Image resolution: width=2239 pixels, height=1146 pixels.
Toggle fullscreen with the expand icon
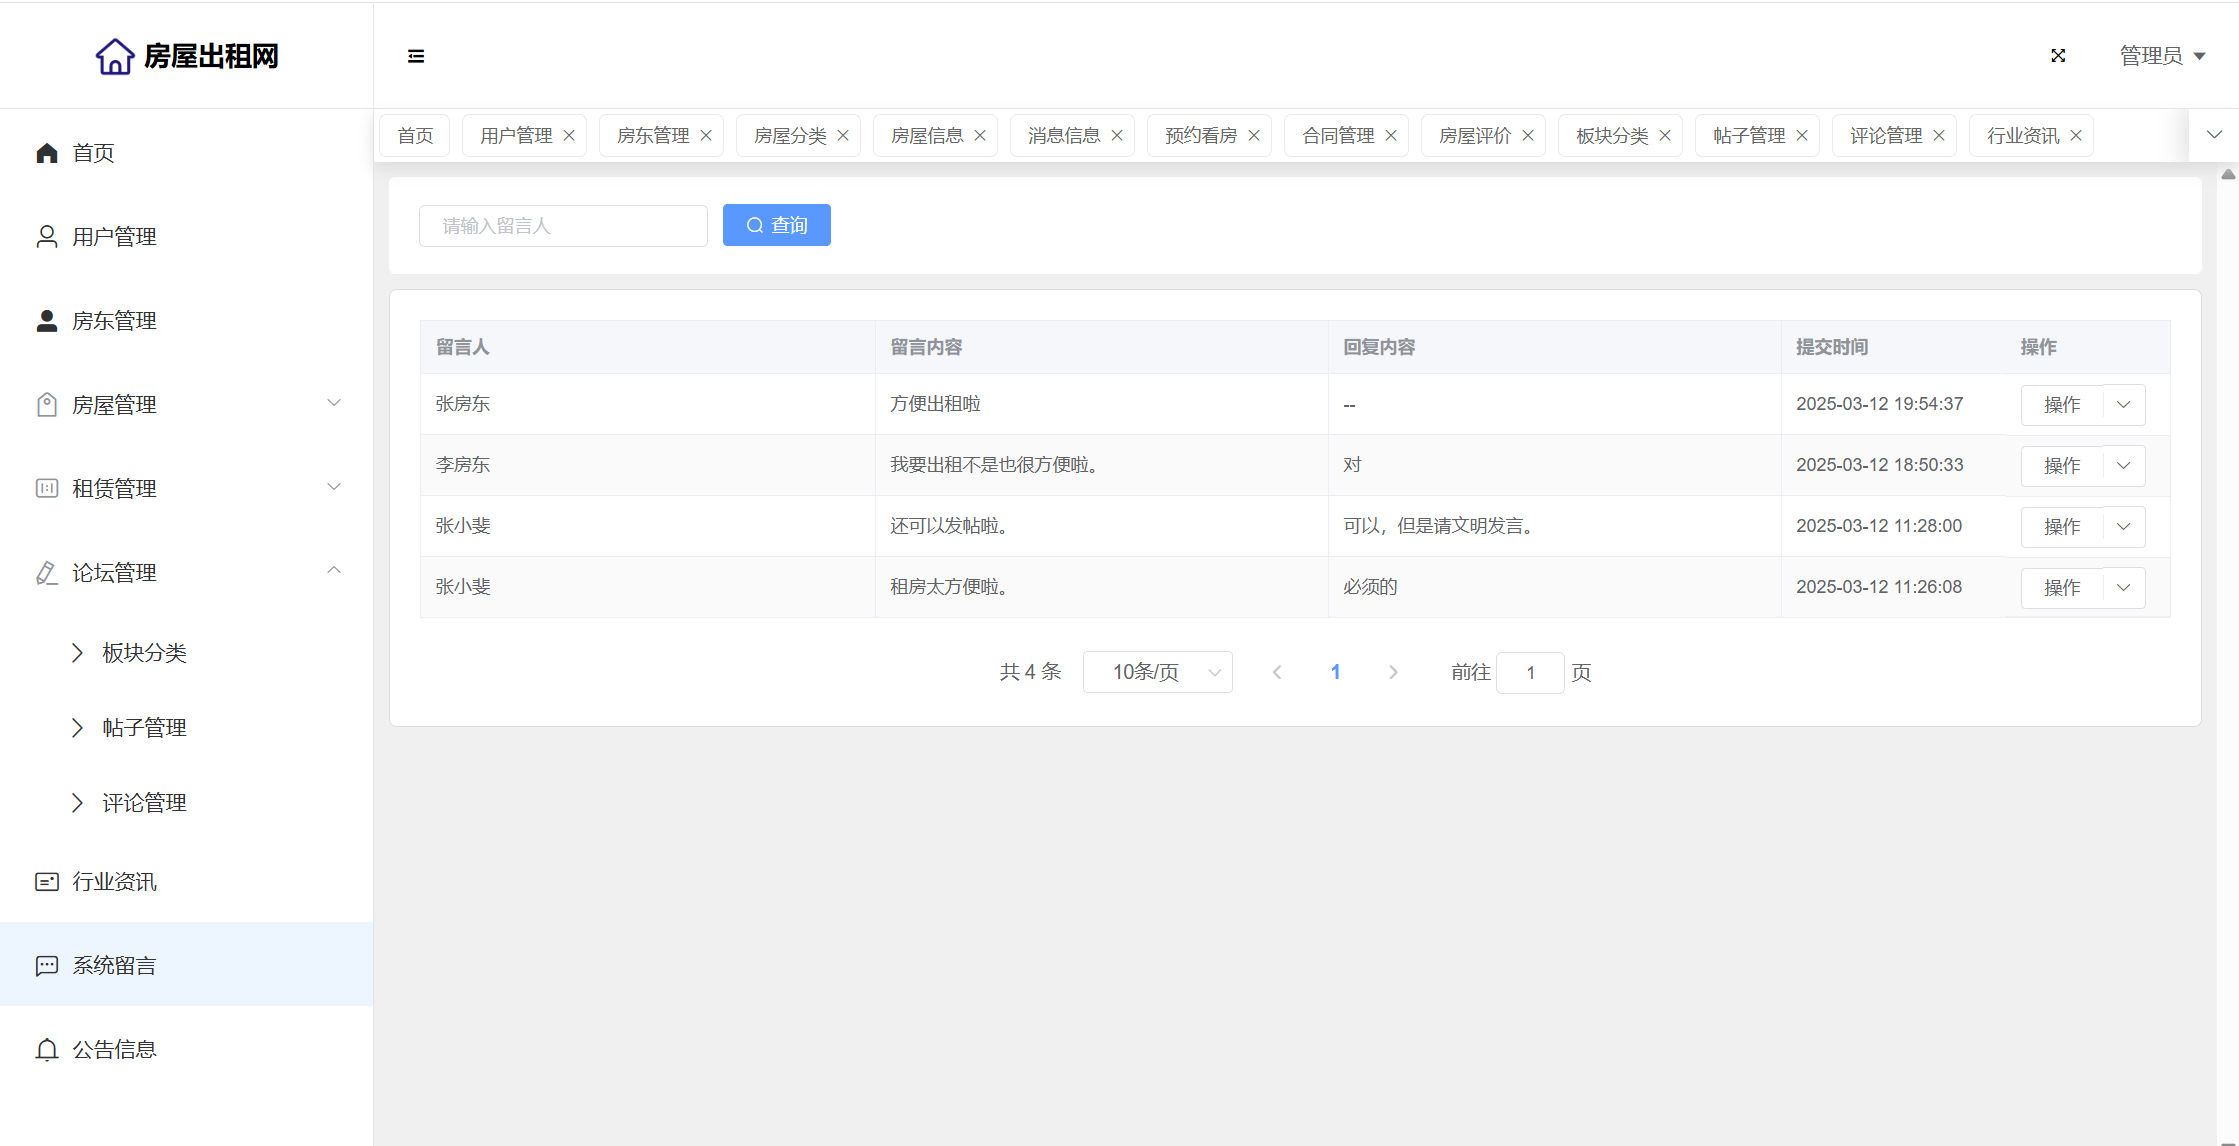click(2058, 56)
